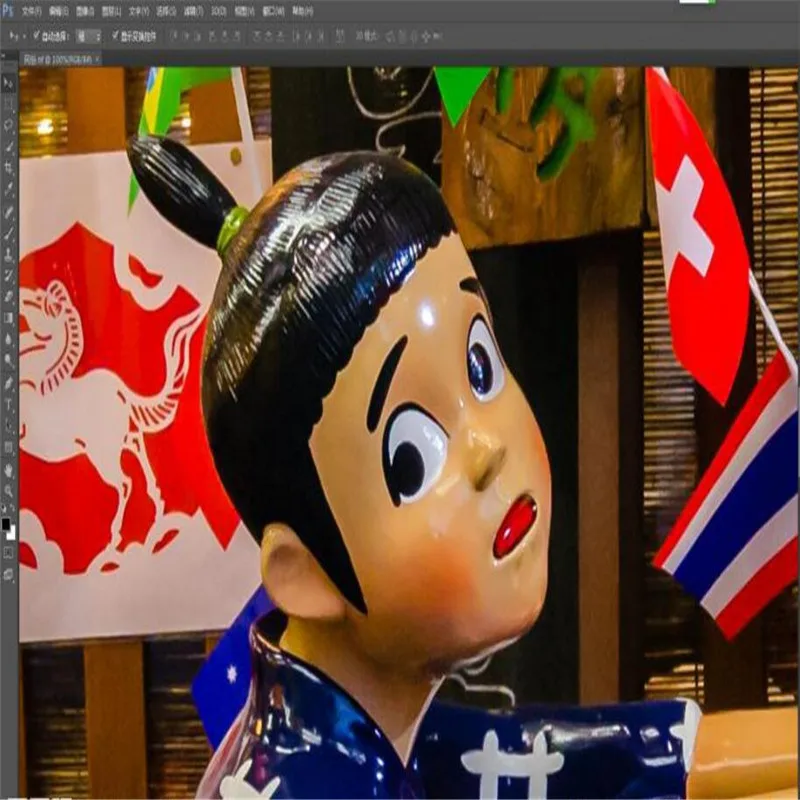
Task: Open the auto-select target dropdown
Action: pyautogui.click(x=88, y=36)
